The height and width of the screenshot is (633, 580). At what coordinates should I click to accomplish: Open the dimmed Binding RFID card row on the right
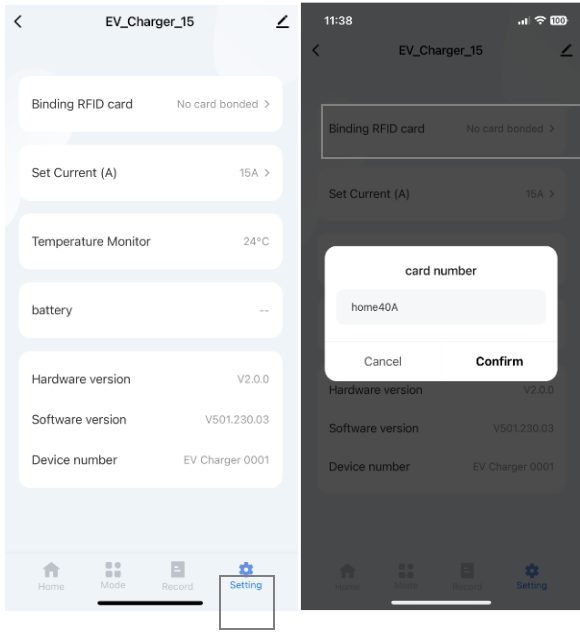click(450, 131)
